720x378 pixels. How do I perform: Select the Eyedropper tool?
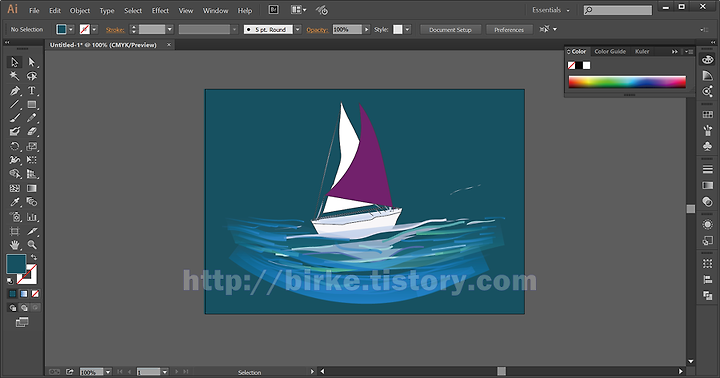(x=15, y=202)
